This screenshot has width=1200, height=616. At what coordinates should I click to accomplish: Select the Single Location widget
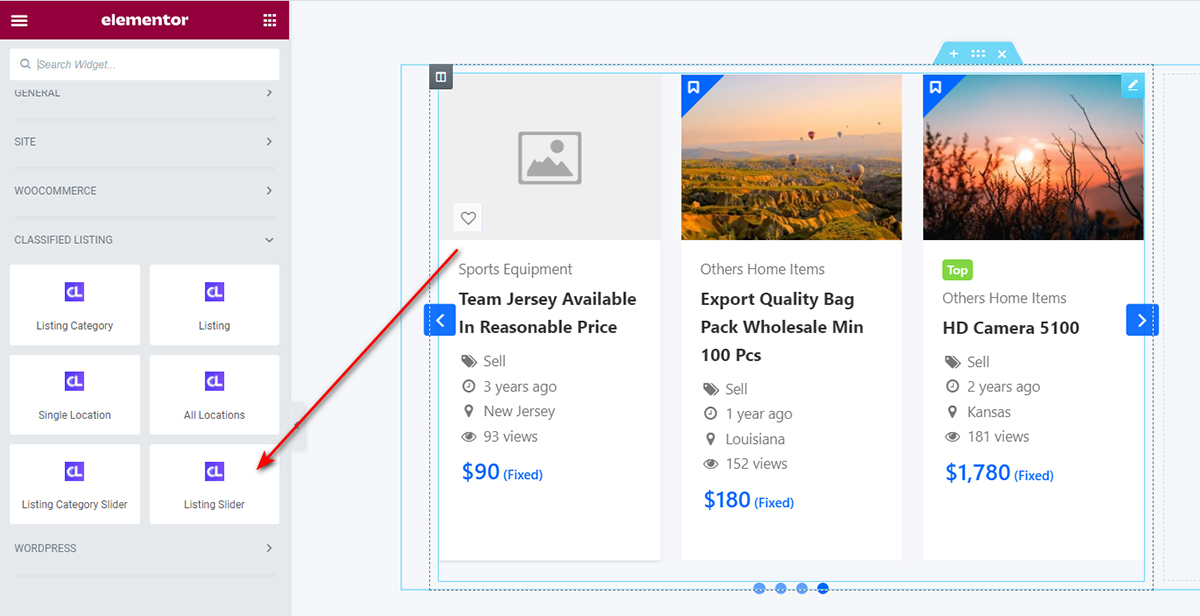75,394
